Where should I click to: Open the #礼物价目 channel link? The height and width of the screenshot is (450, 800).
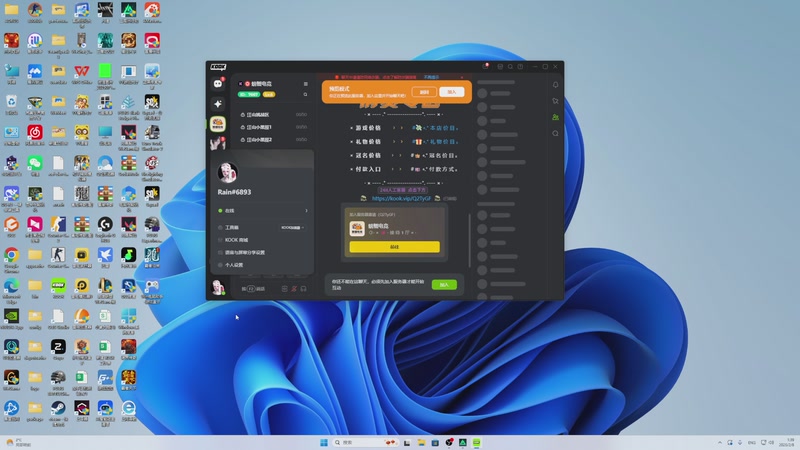pos(435,142)
